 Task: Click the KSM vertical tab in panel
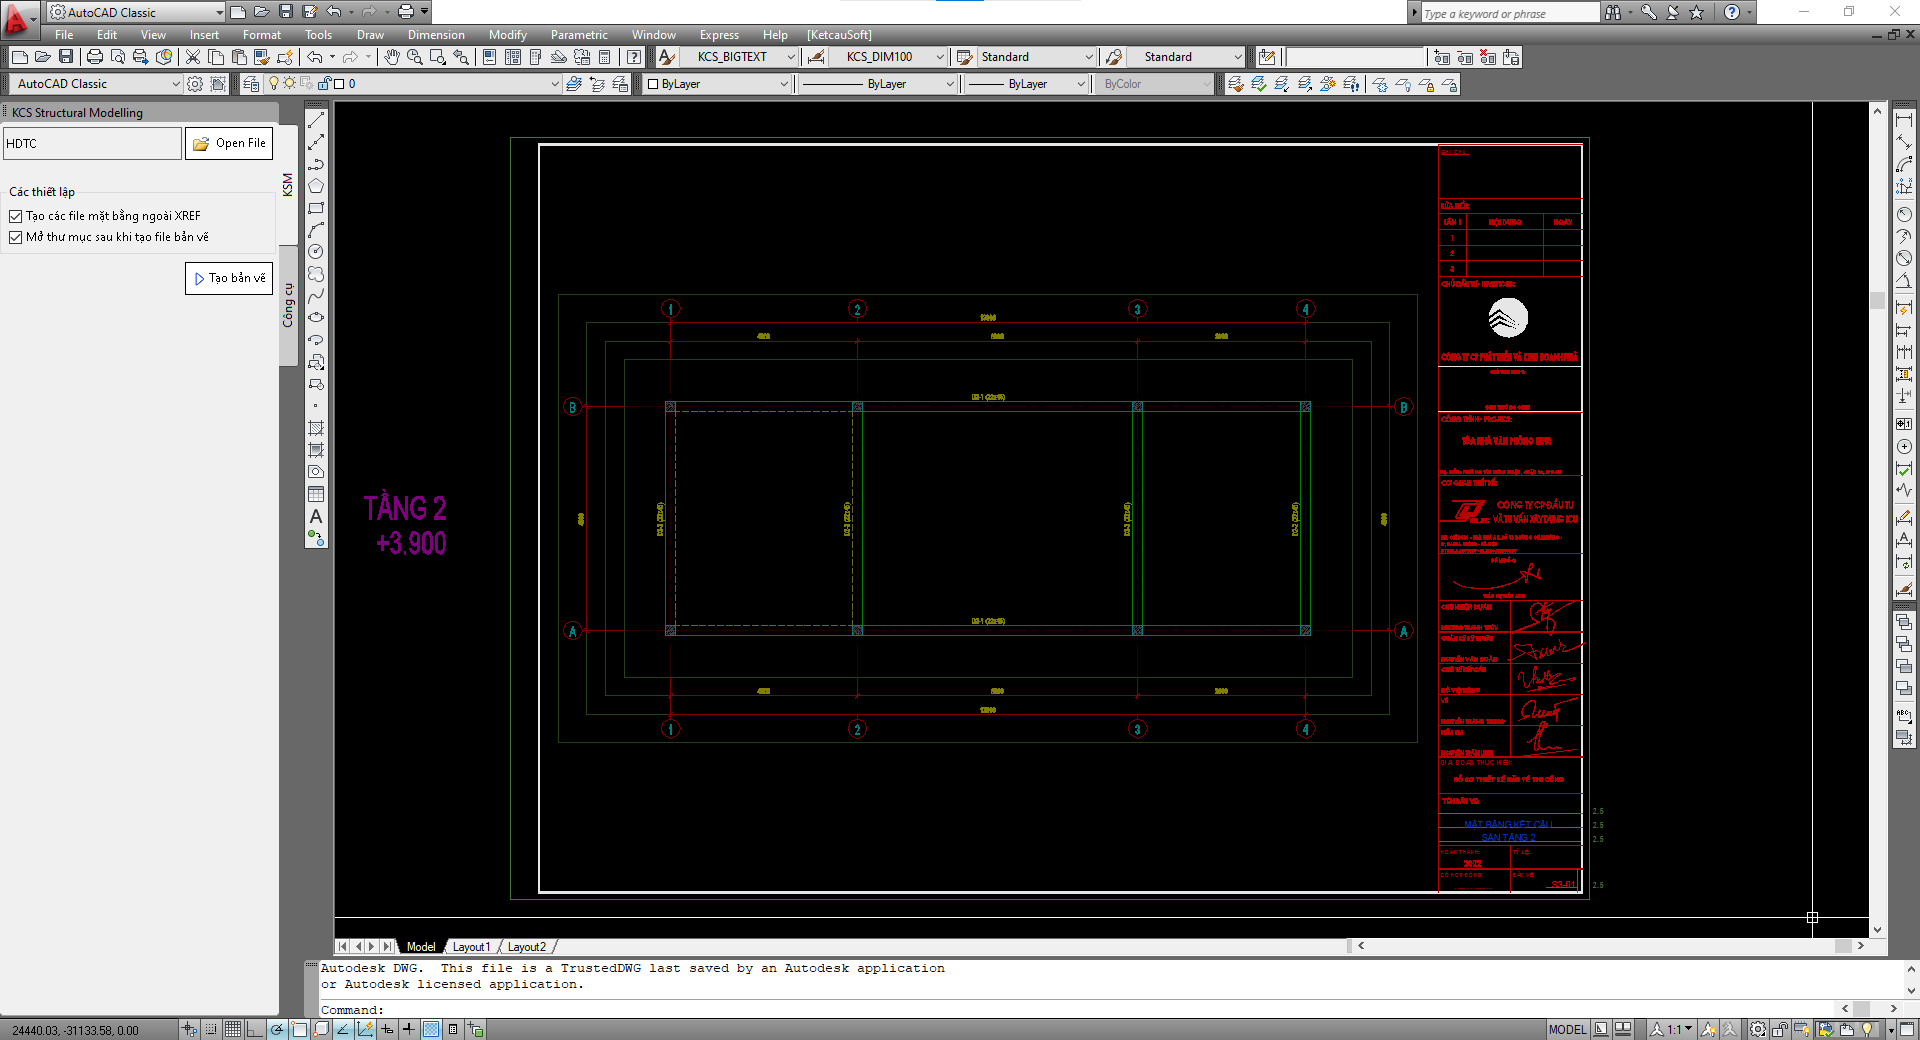pos(288,185)
